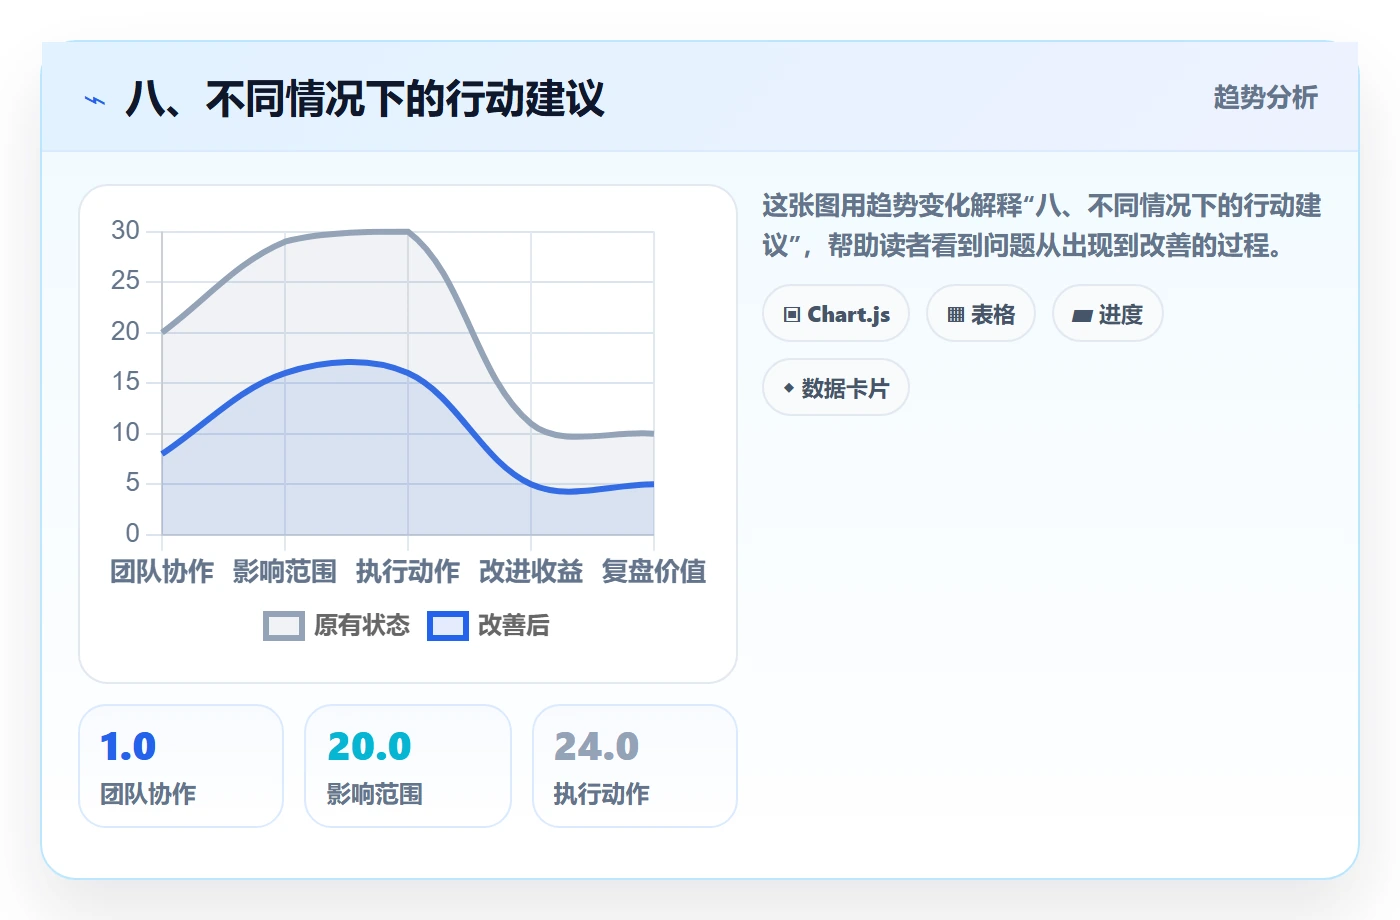Click the 团队协作 x-axis label

pyautogui.click(x=162, y=571)
